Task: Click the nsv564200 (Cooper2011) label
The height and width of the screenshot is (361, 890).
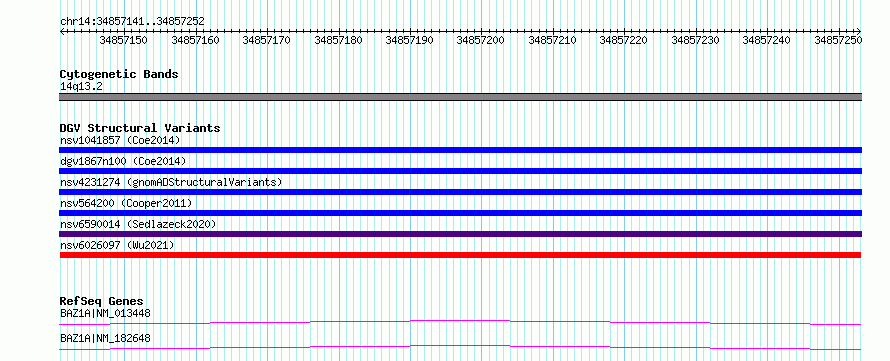Action: click(126, 203)
